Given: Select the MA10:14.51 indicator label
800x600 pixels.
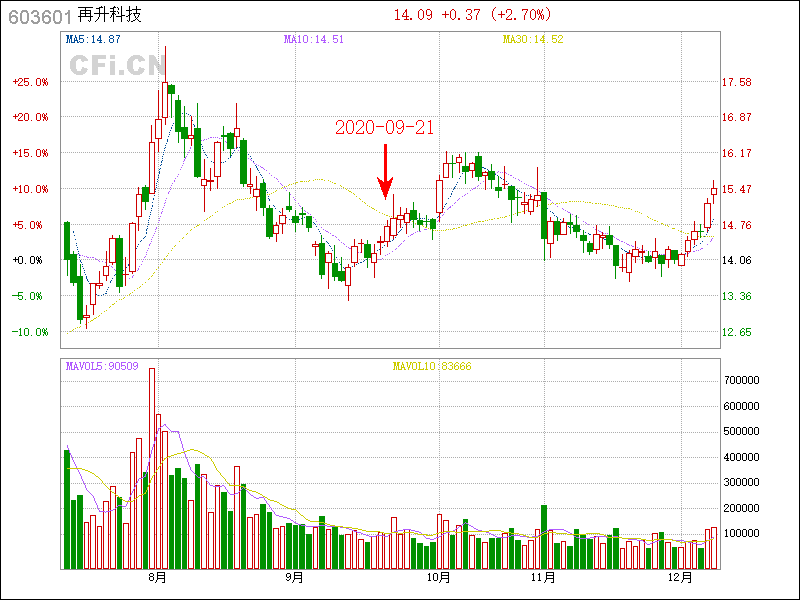Looking at the screenshot, I should [x=313, y=39].
